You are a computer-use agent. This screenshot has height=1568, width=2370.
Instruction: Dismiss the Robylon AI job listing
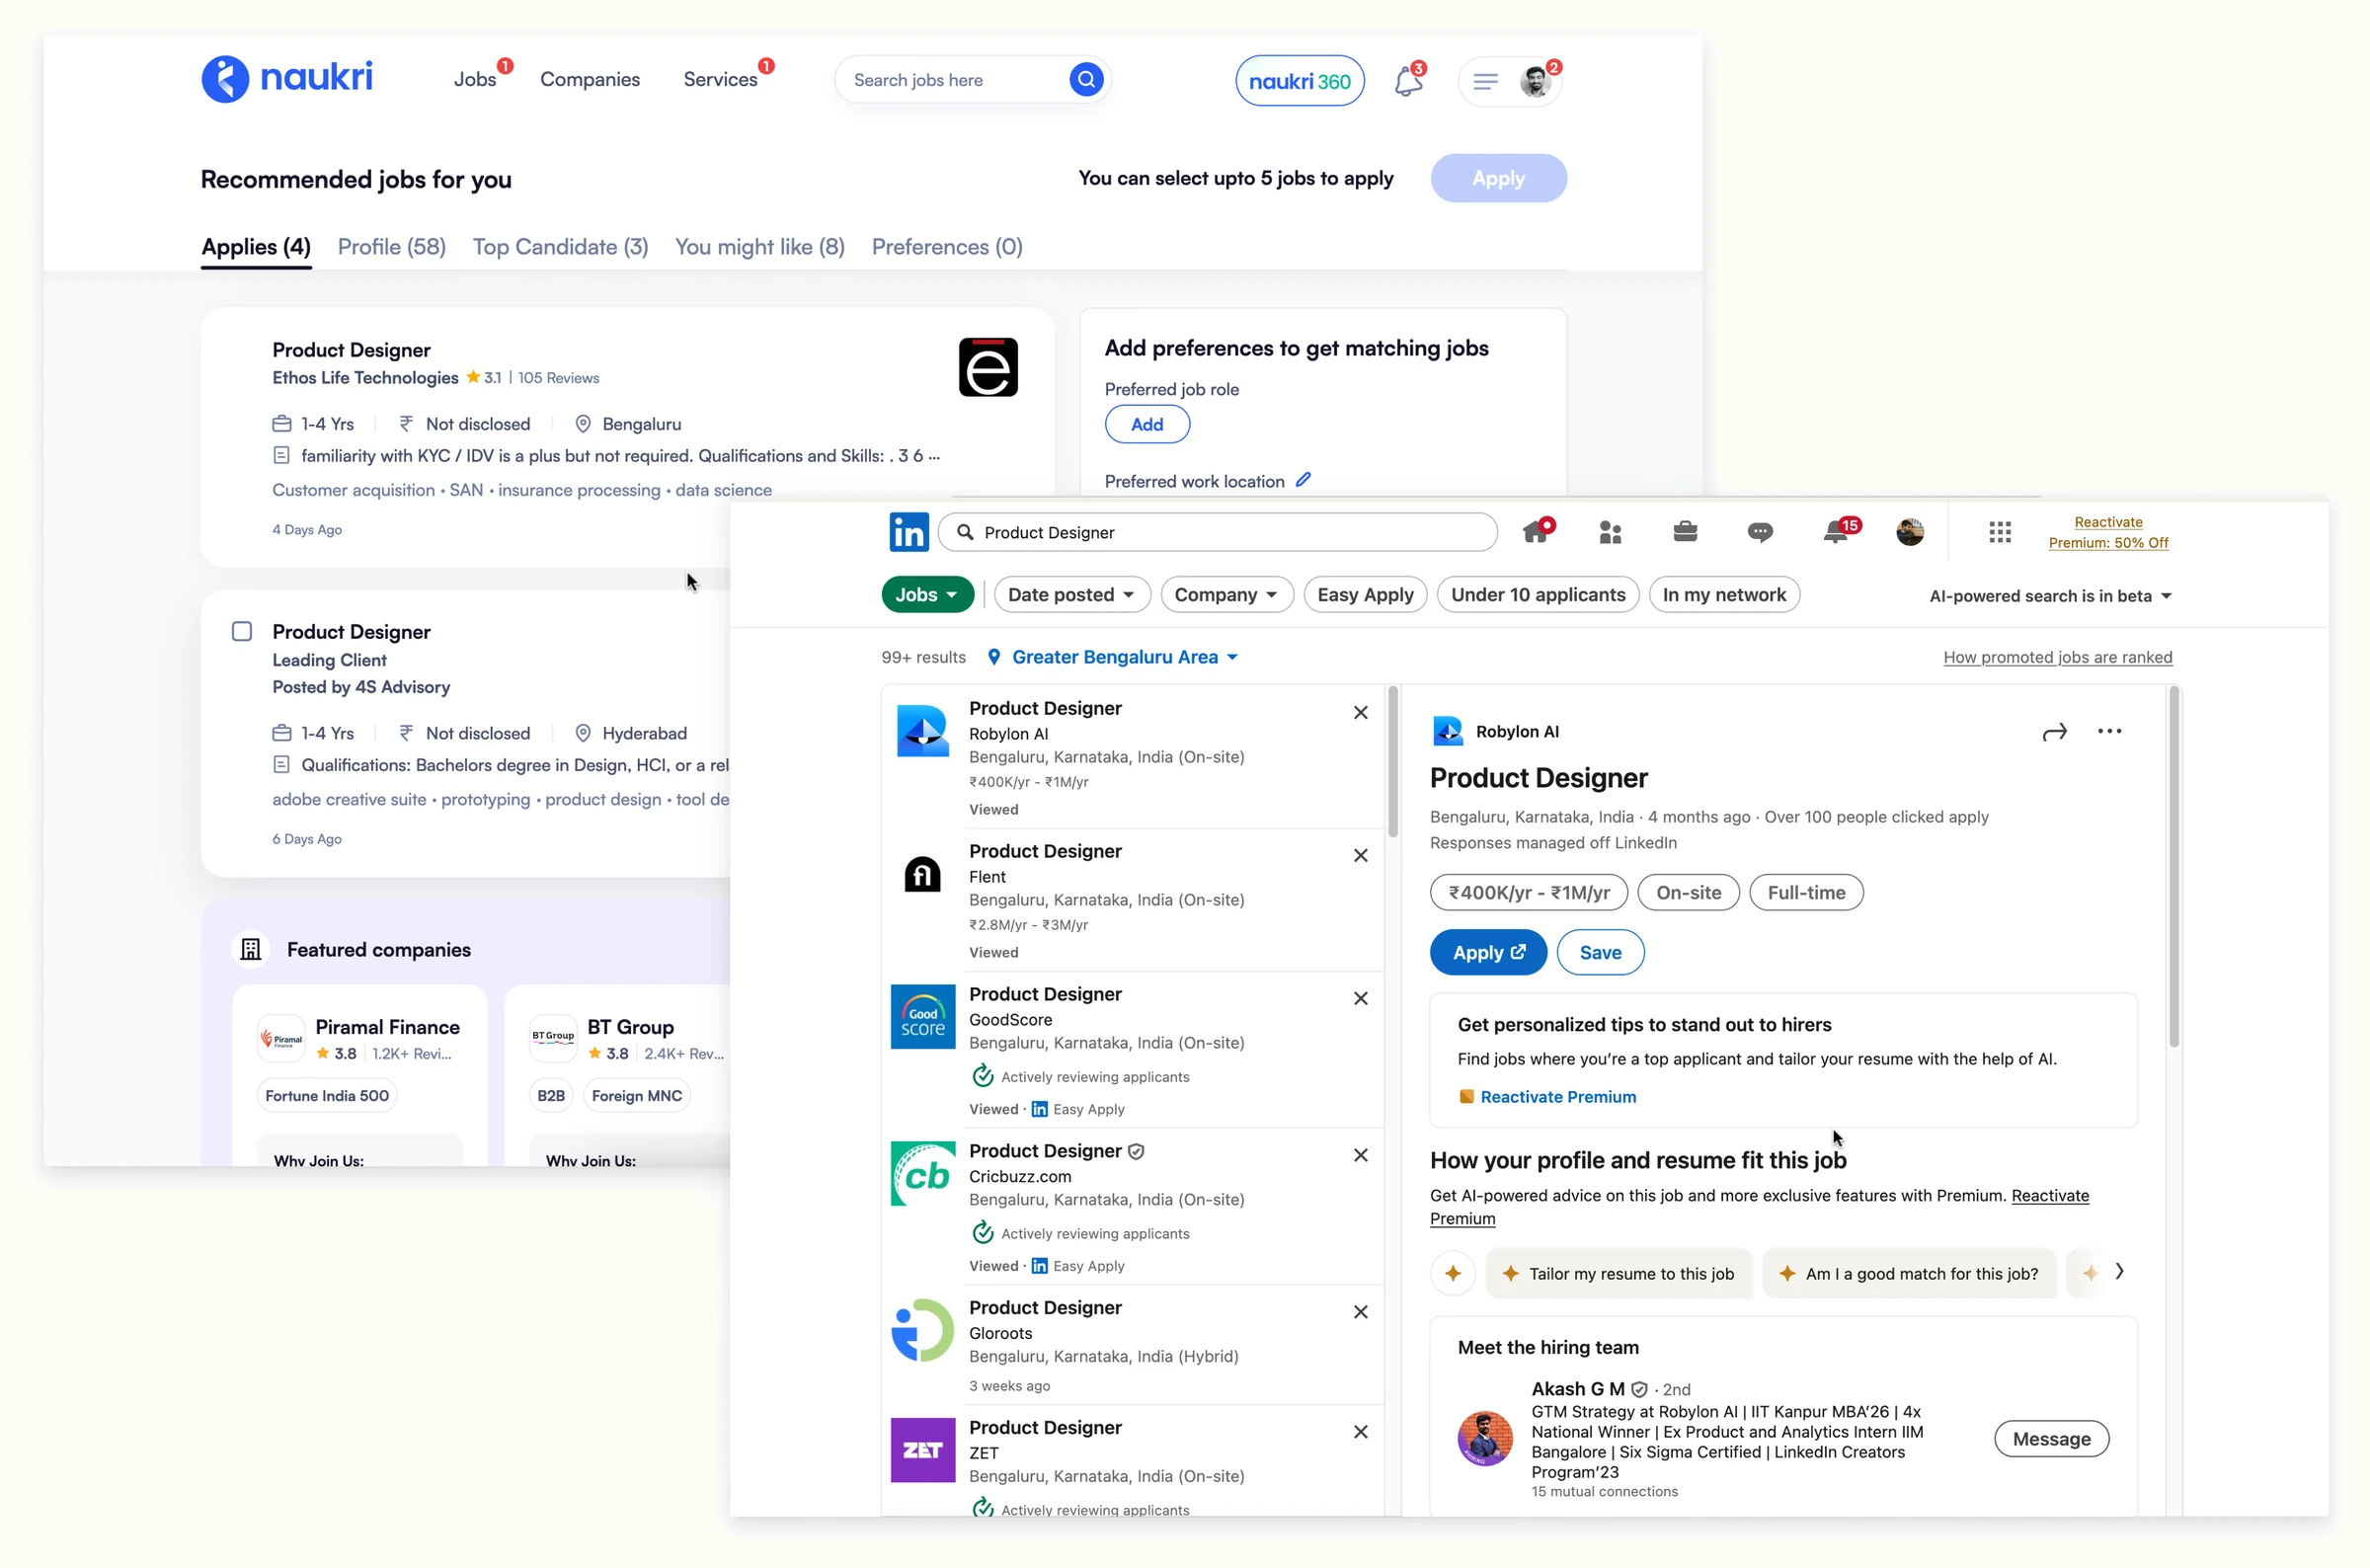(1360, 712)
